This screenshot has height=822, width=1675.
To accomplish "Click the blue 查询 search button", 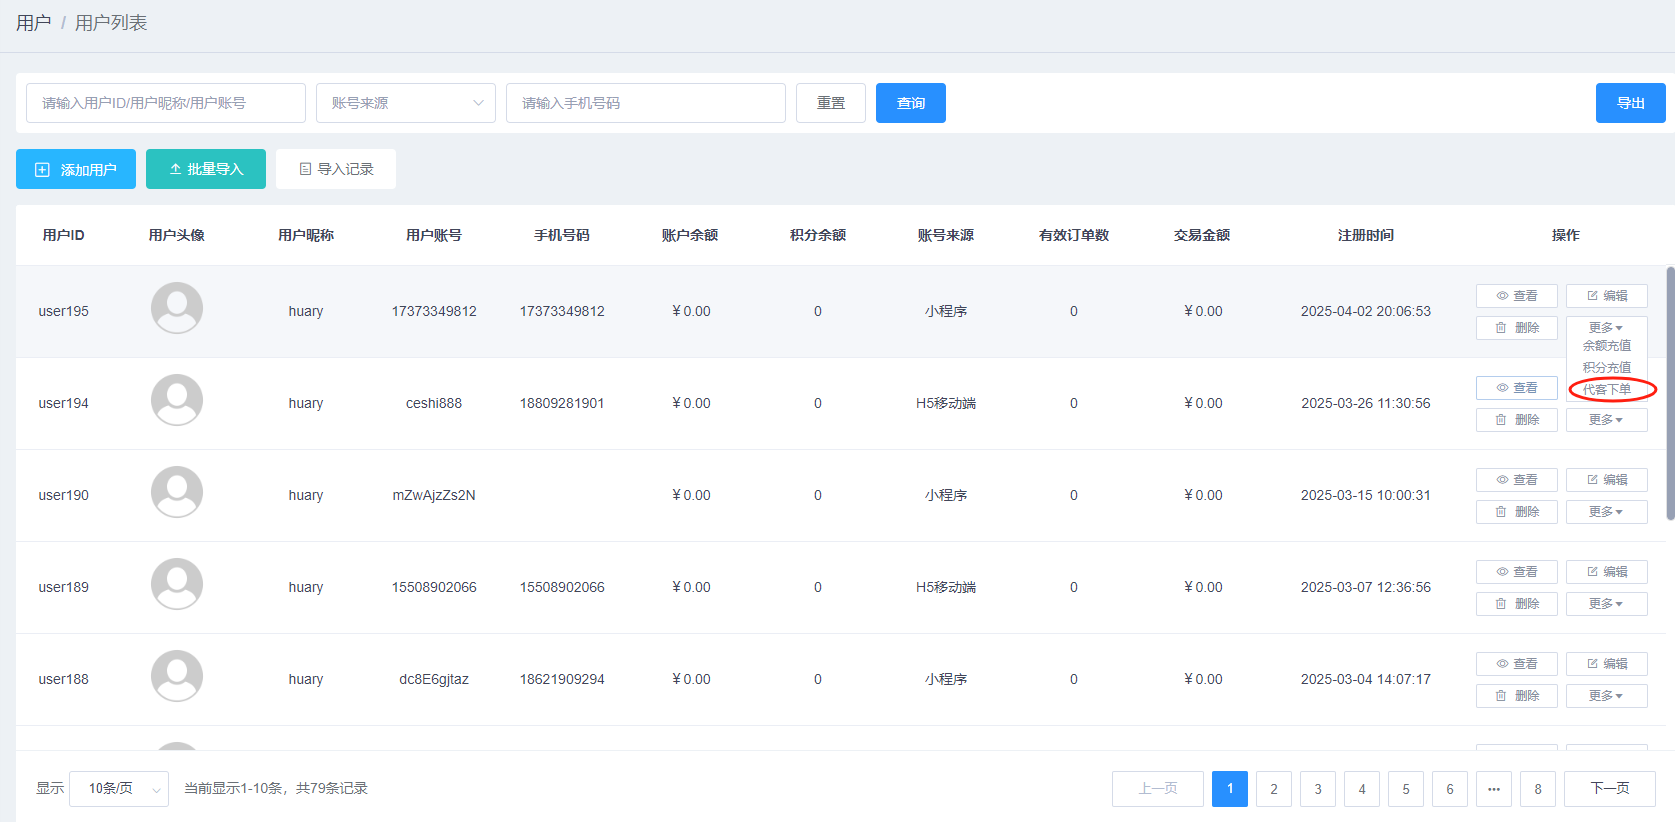I will tap(911, 103).
